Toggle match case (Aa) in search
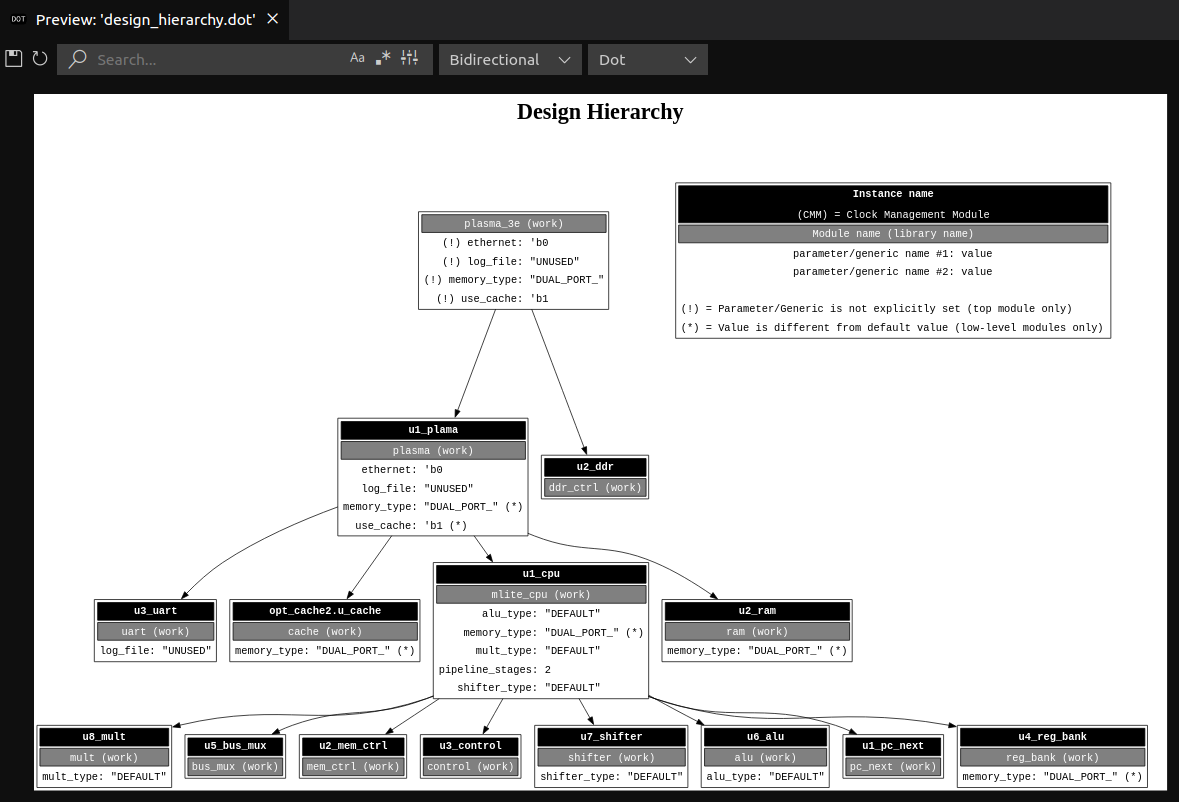 tap(357, 58)
